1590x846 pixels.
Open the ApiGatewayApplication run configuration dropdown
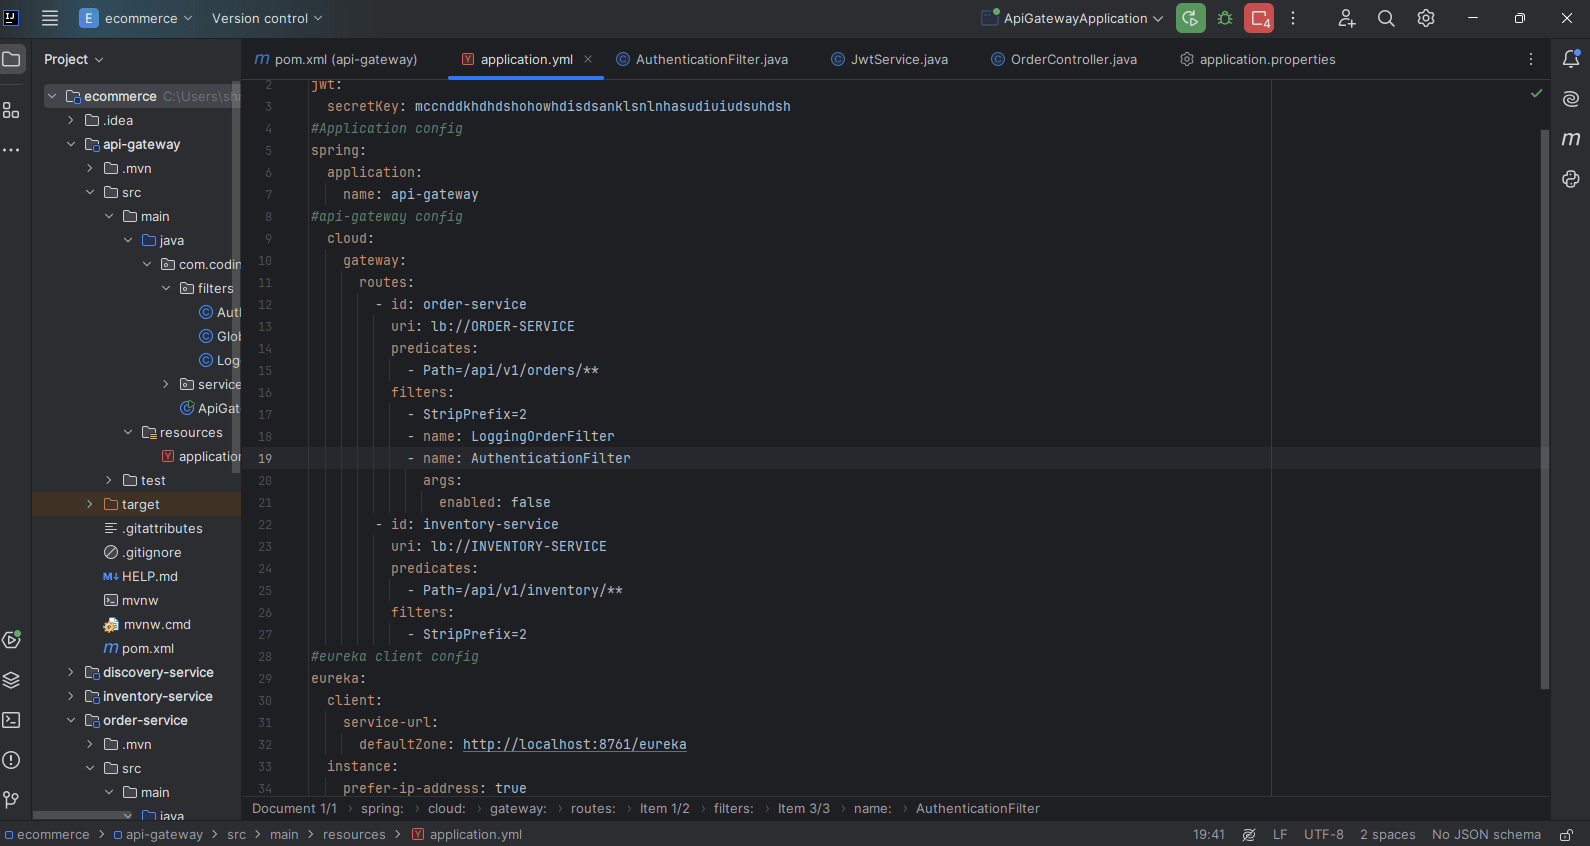1072,18
